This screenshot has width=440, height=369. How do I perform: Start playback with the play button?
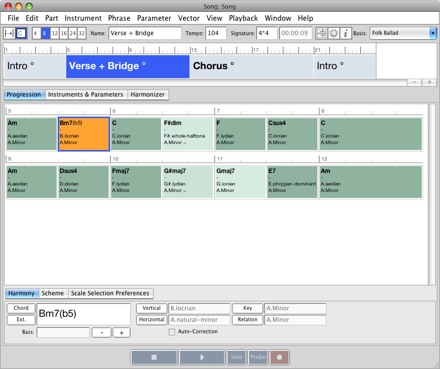click(202, 357)
